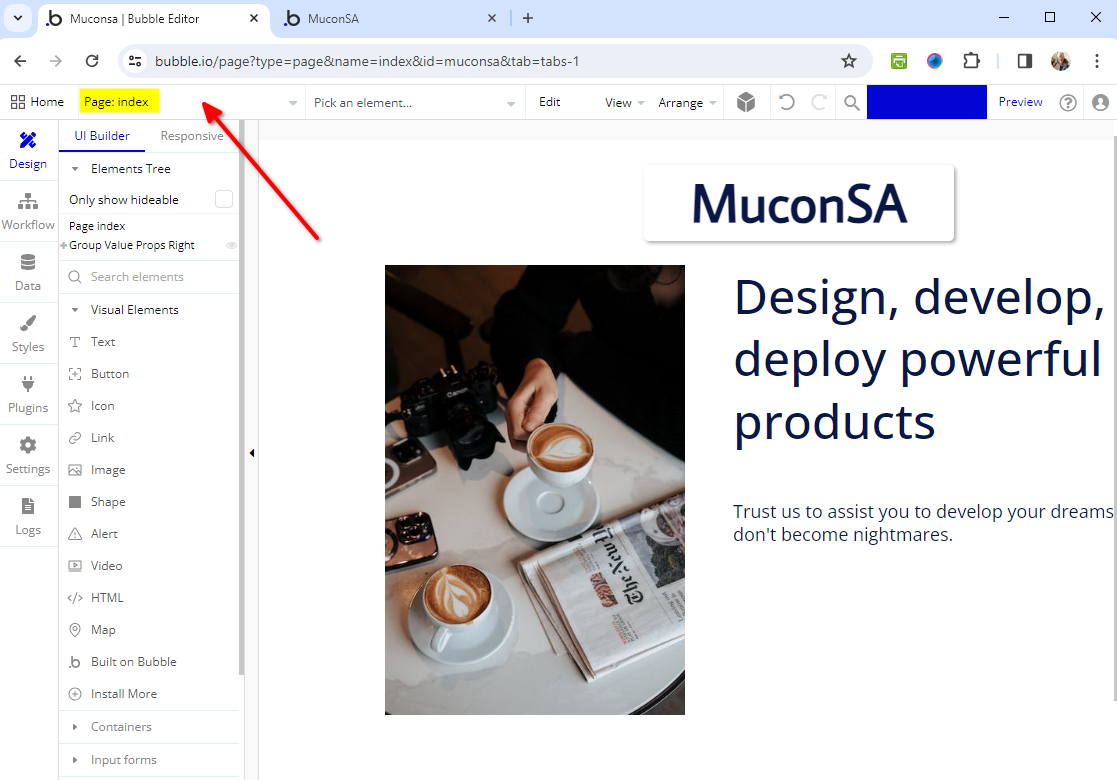Check the Only show hideable checkbox
Image resolution: width=1117 pixels, height=780 pixels.
(224, 199)
